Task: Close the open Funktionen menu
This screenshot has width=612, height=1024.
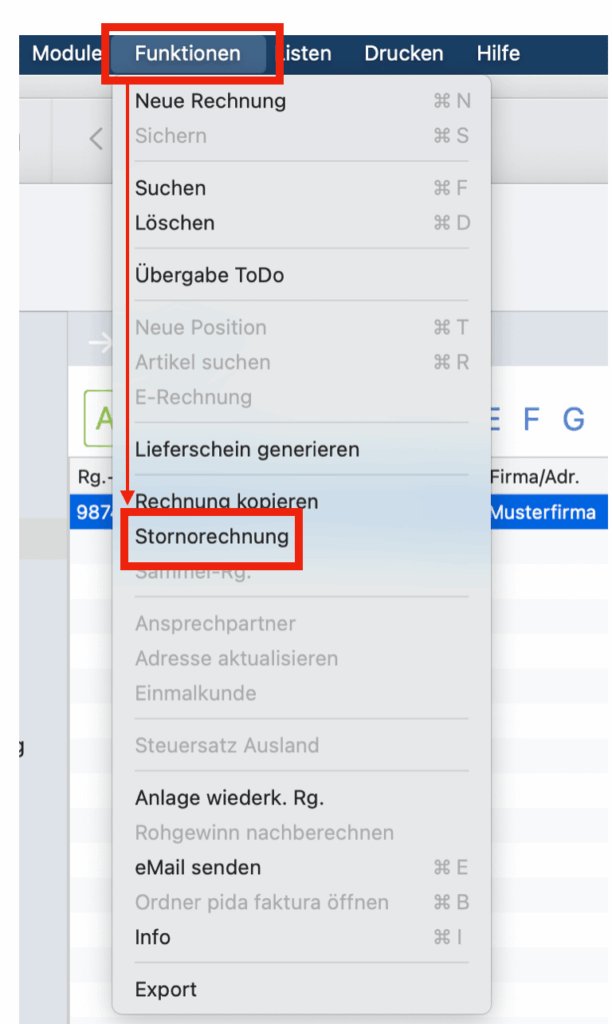Action: click(x=188, y=53)
